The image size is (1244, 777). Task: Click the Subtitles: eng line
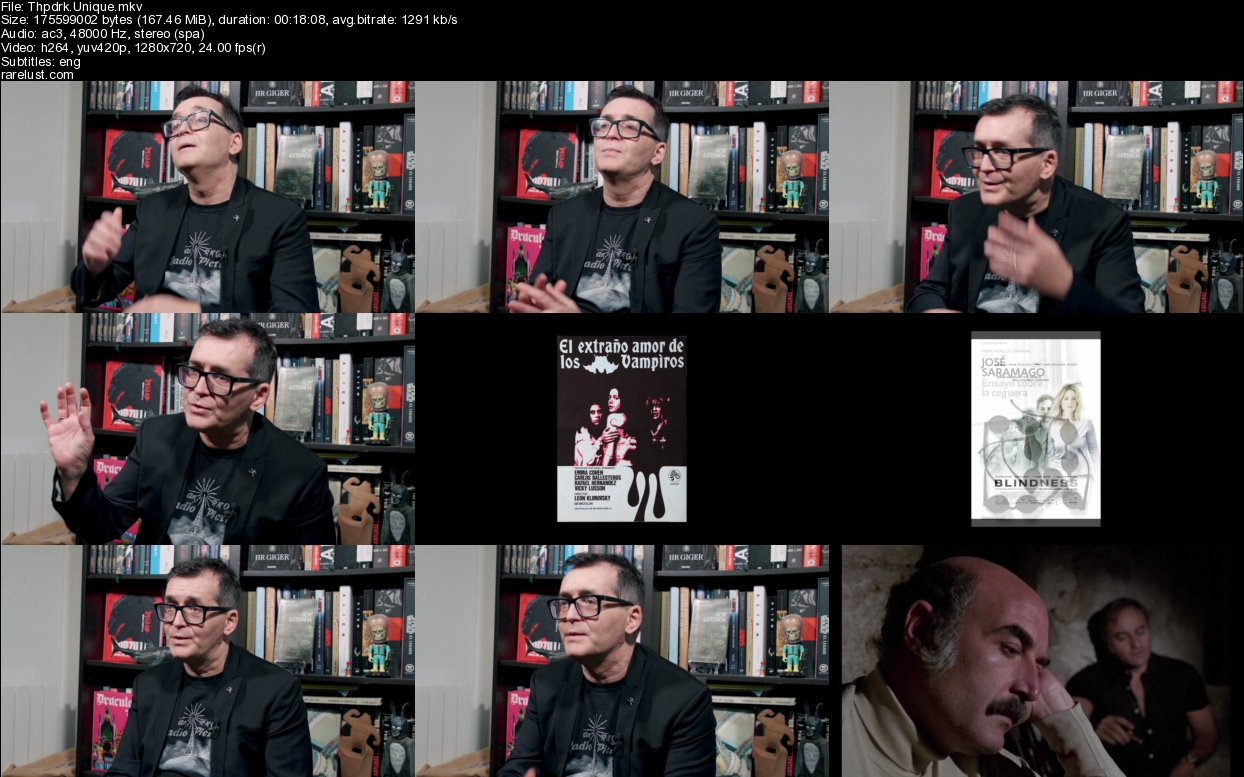[40, 62]
